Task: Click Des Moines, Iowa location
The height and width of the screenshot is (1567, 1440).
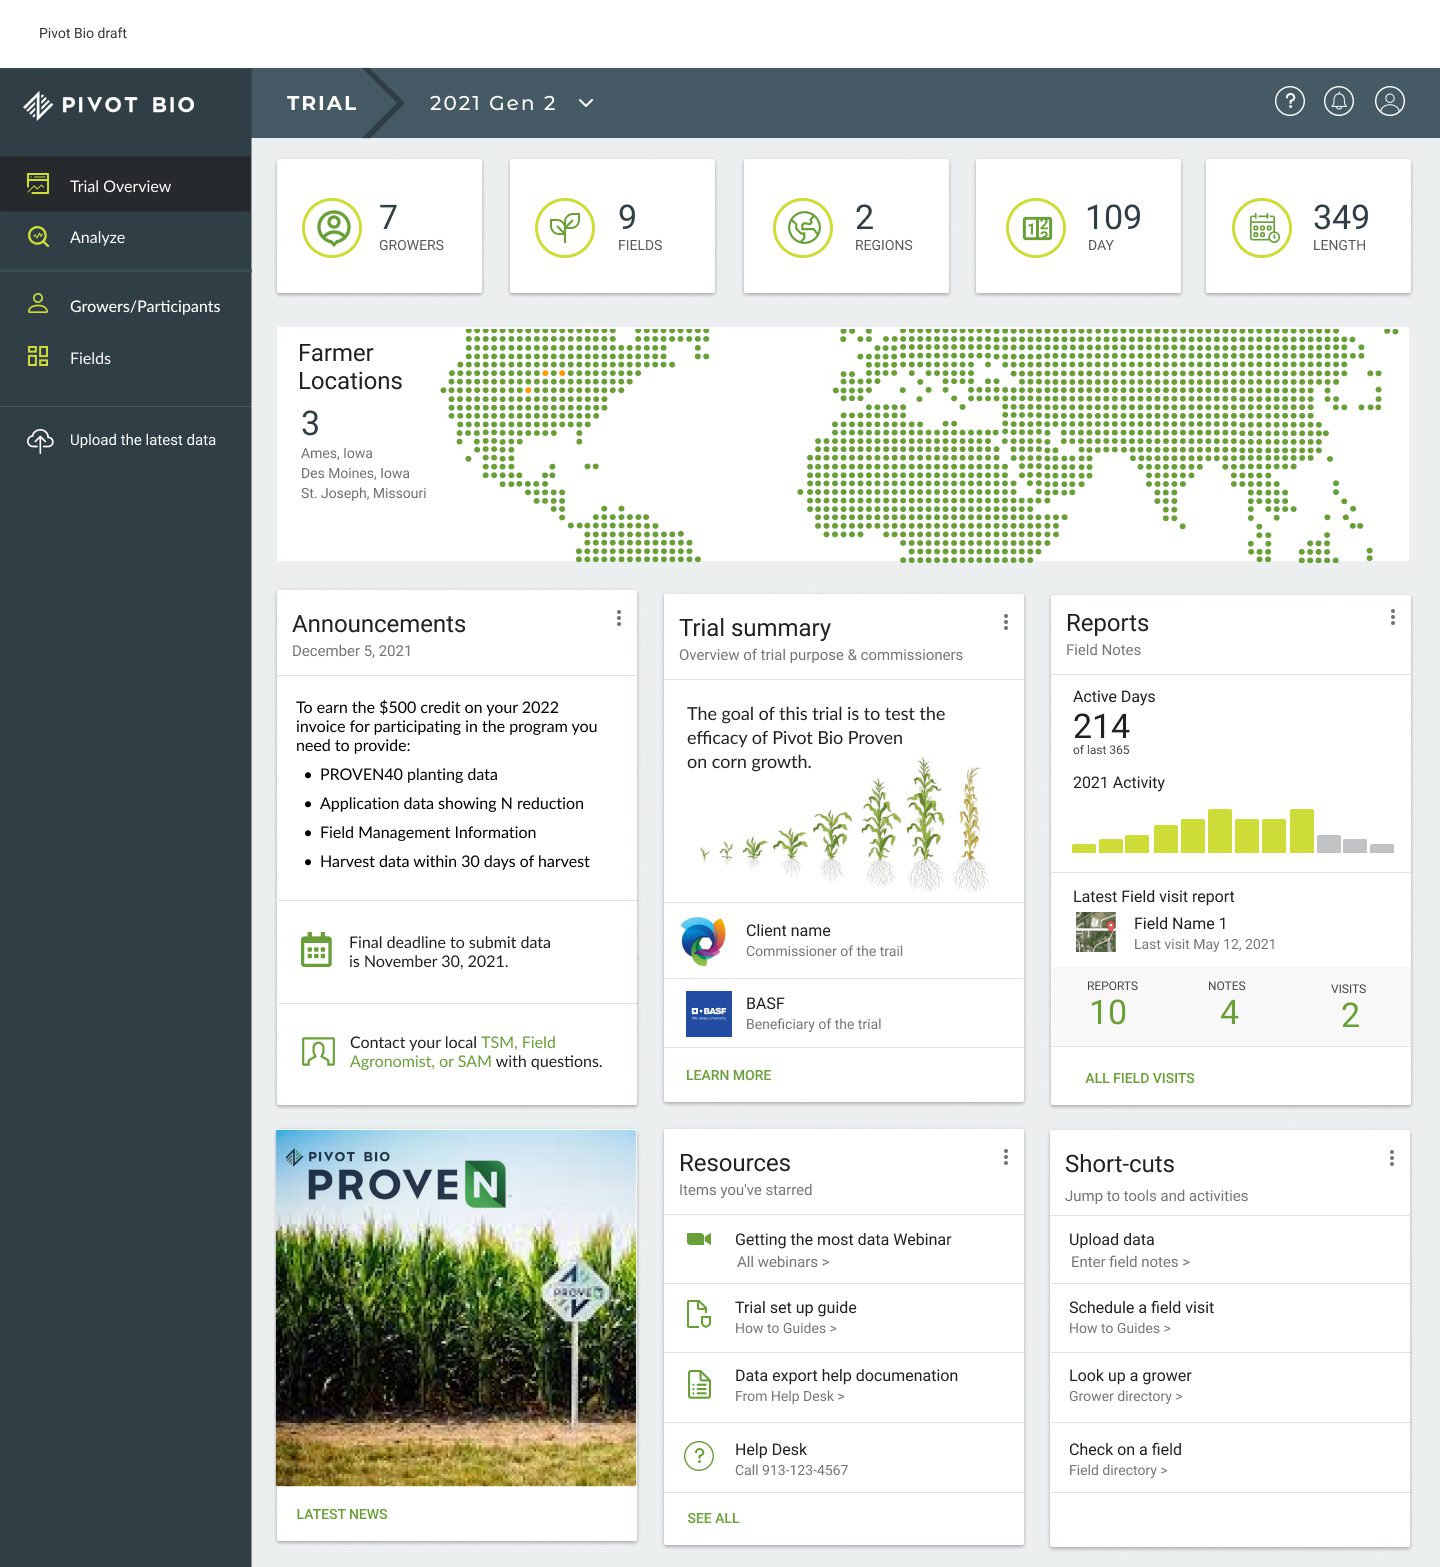Action: click(355, 473)
